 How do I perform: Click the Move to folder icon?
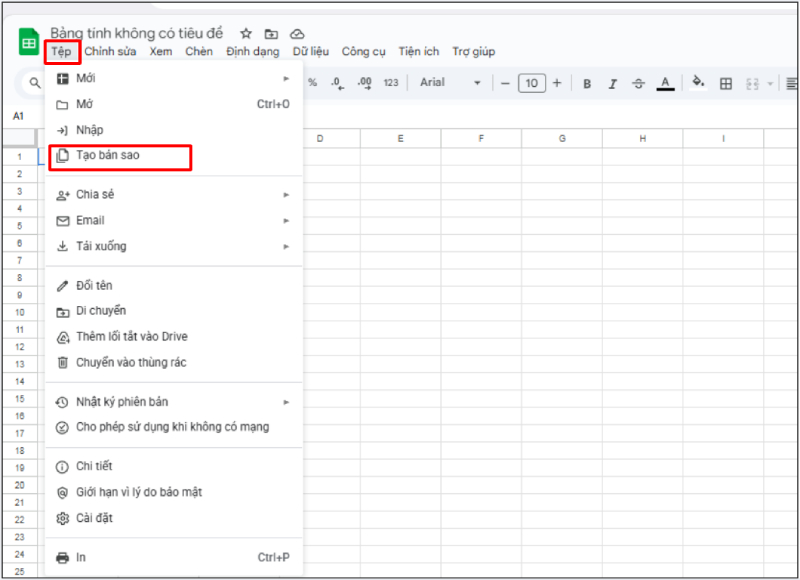(272, 33)
